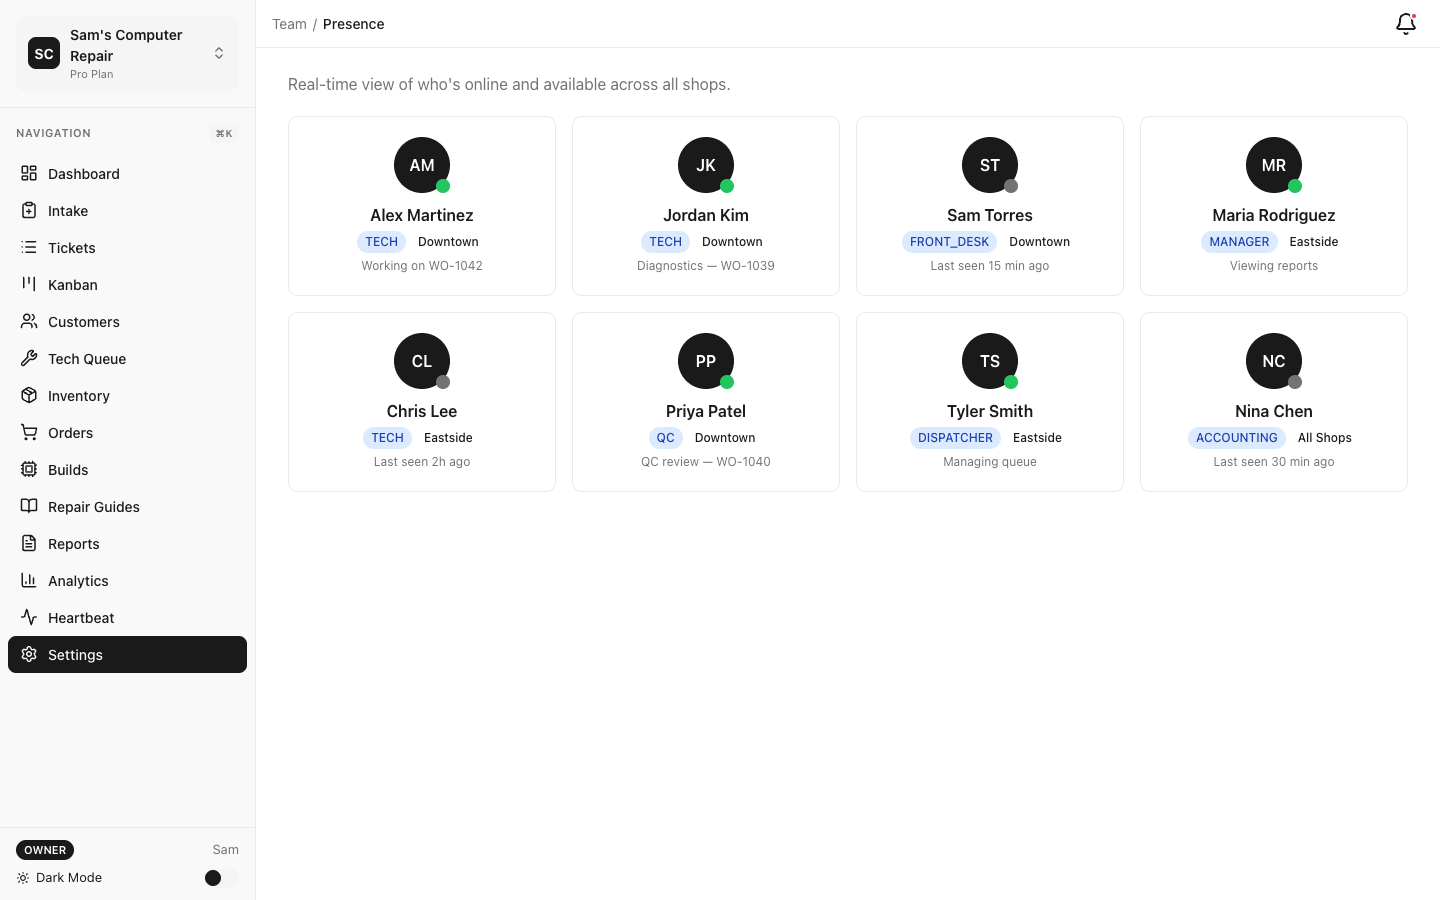Open the Builds section

(67, 469)
